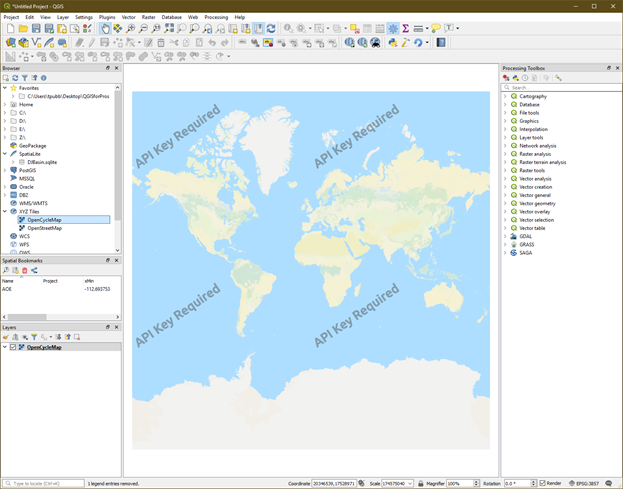623x489 pixels.
Task: Expand the Vector geometry group
Action: pos(505,203)
